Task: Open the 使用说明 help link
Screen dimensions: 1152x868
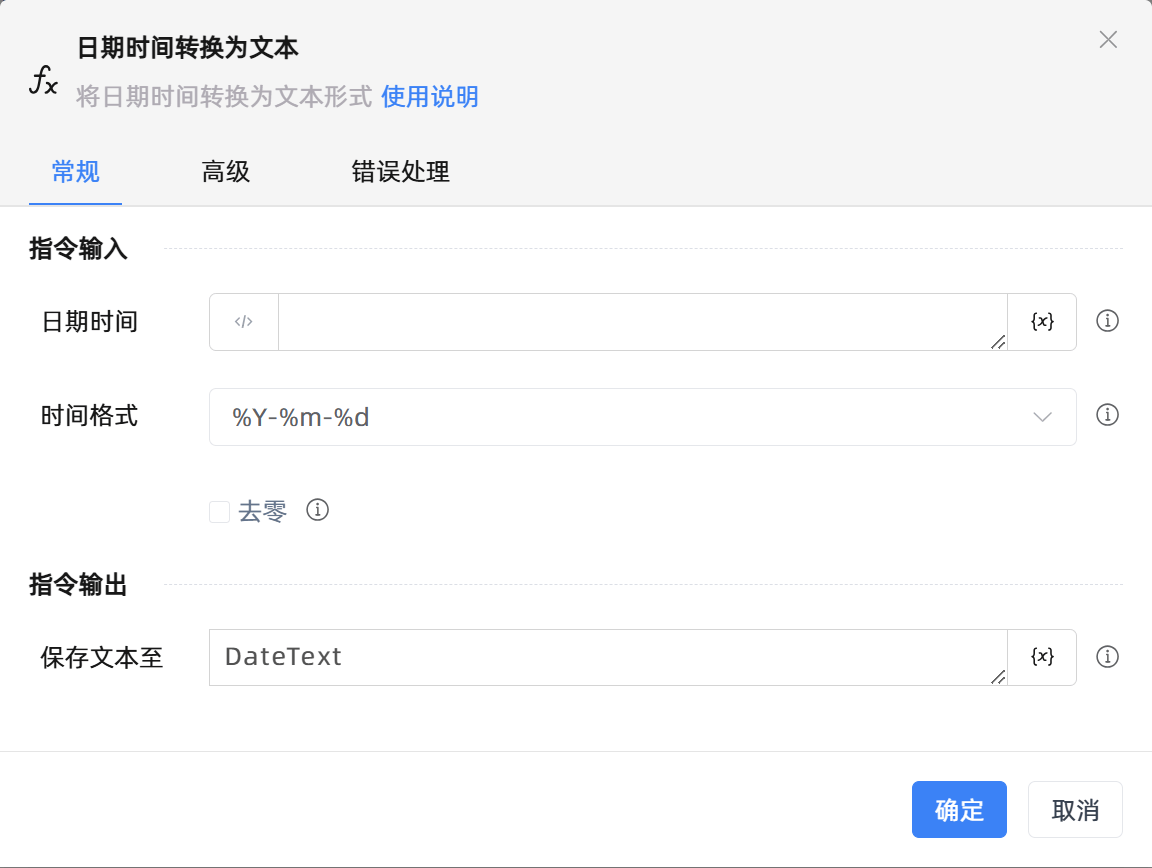Action: pyautogui.click(x=430, y=97)
